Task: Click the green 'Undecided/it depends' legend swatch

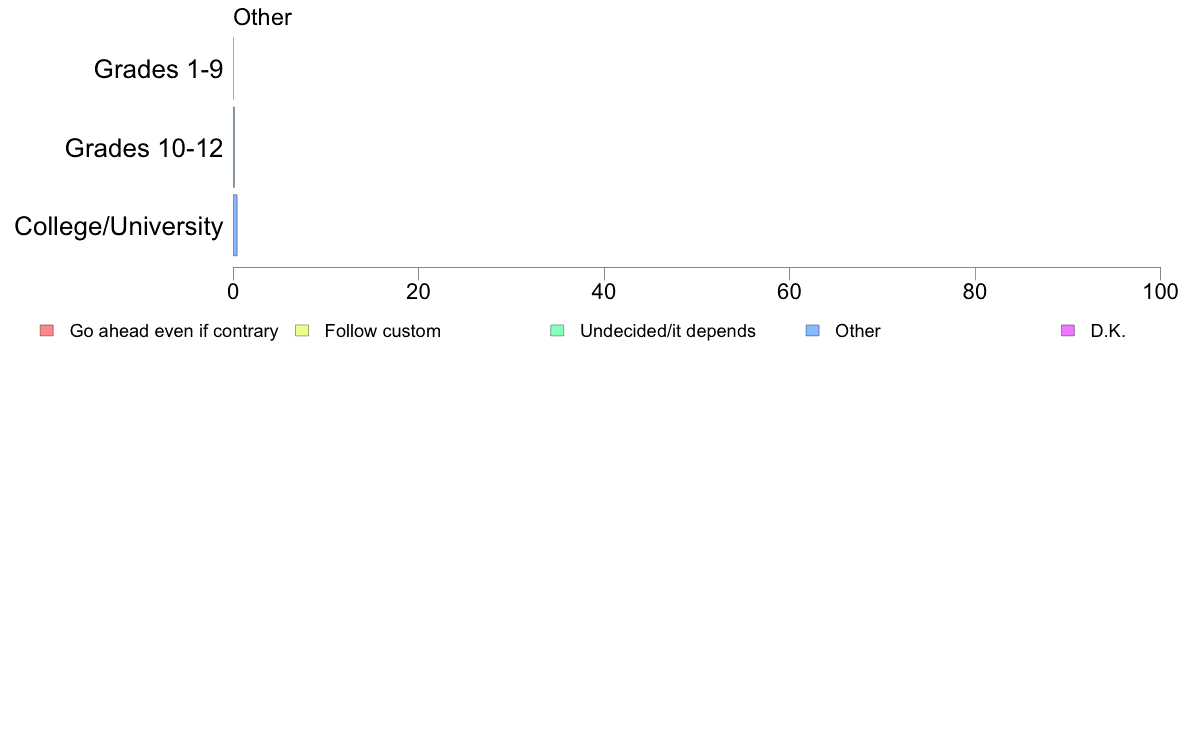Action: tap(557, 330)
